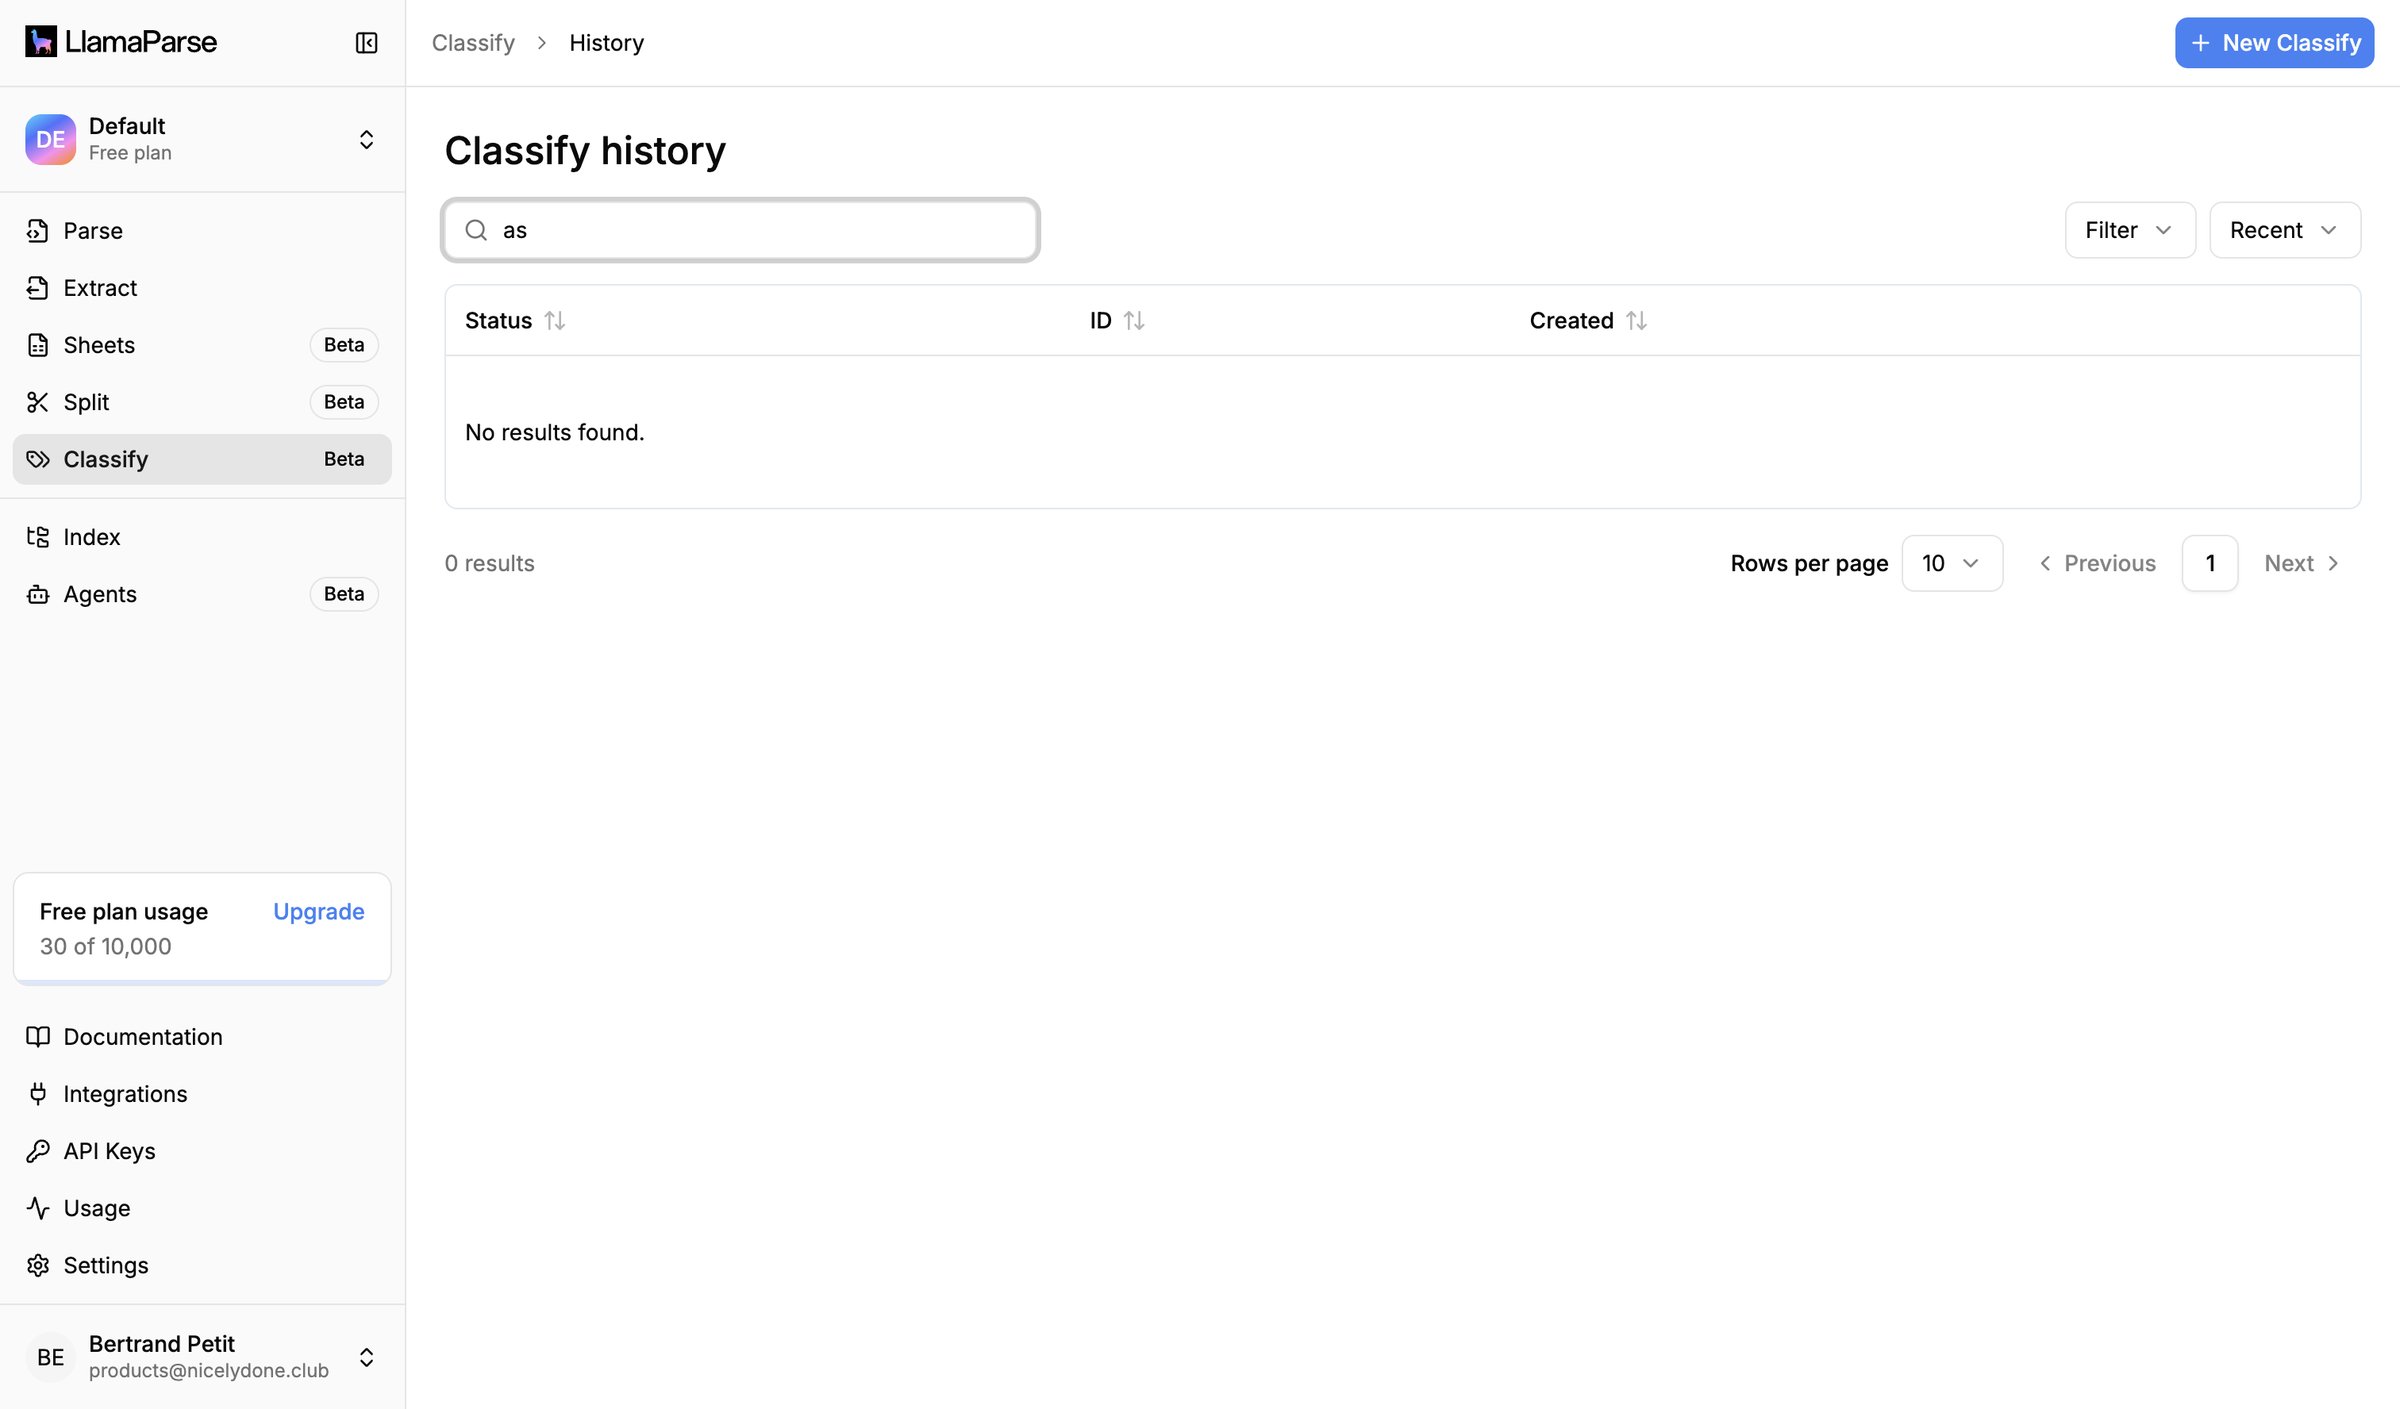
Task: Click the "No results found." message
Action: (x=555, y=432)
